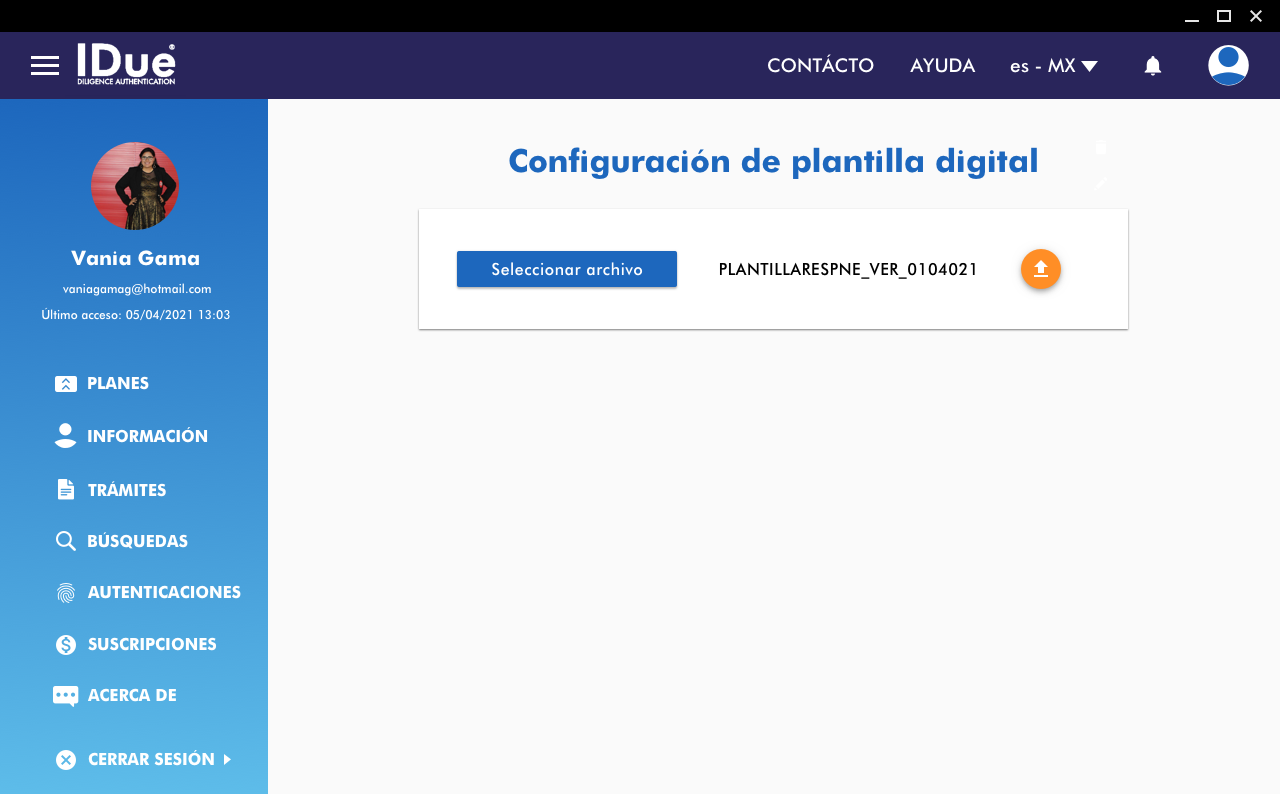The image size is (1280, 794).
Task: Click the Suscripciones dollar icon
Action: pos(66,645)
